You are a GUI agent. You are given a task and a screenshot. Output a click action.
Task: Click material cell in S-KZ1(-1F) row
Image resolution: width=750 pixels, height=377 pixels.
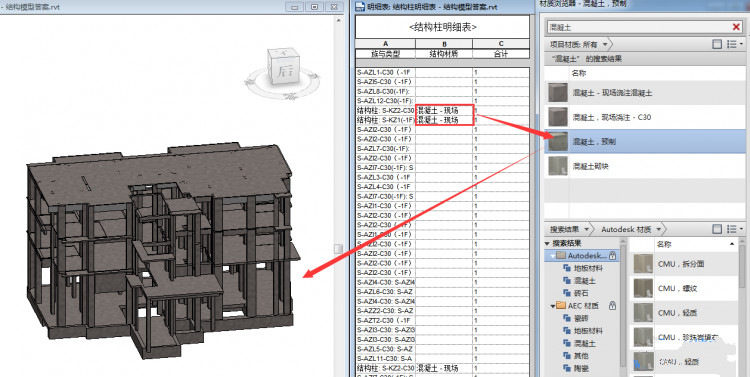444,120
